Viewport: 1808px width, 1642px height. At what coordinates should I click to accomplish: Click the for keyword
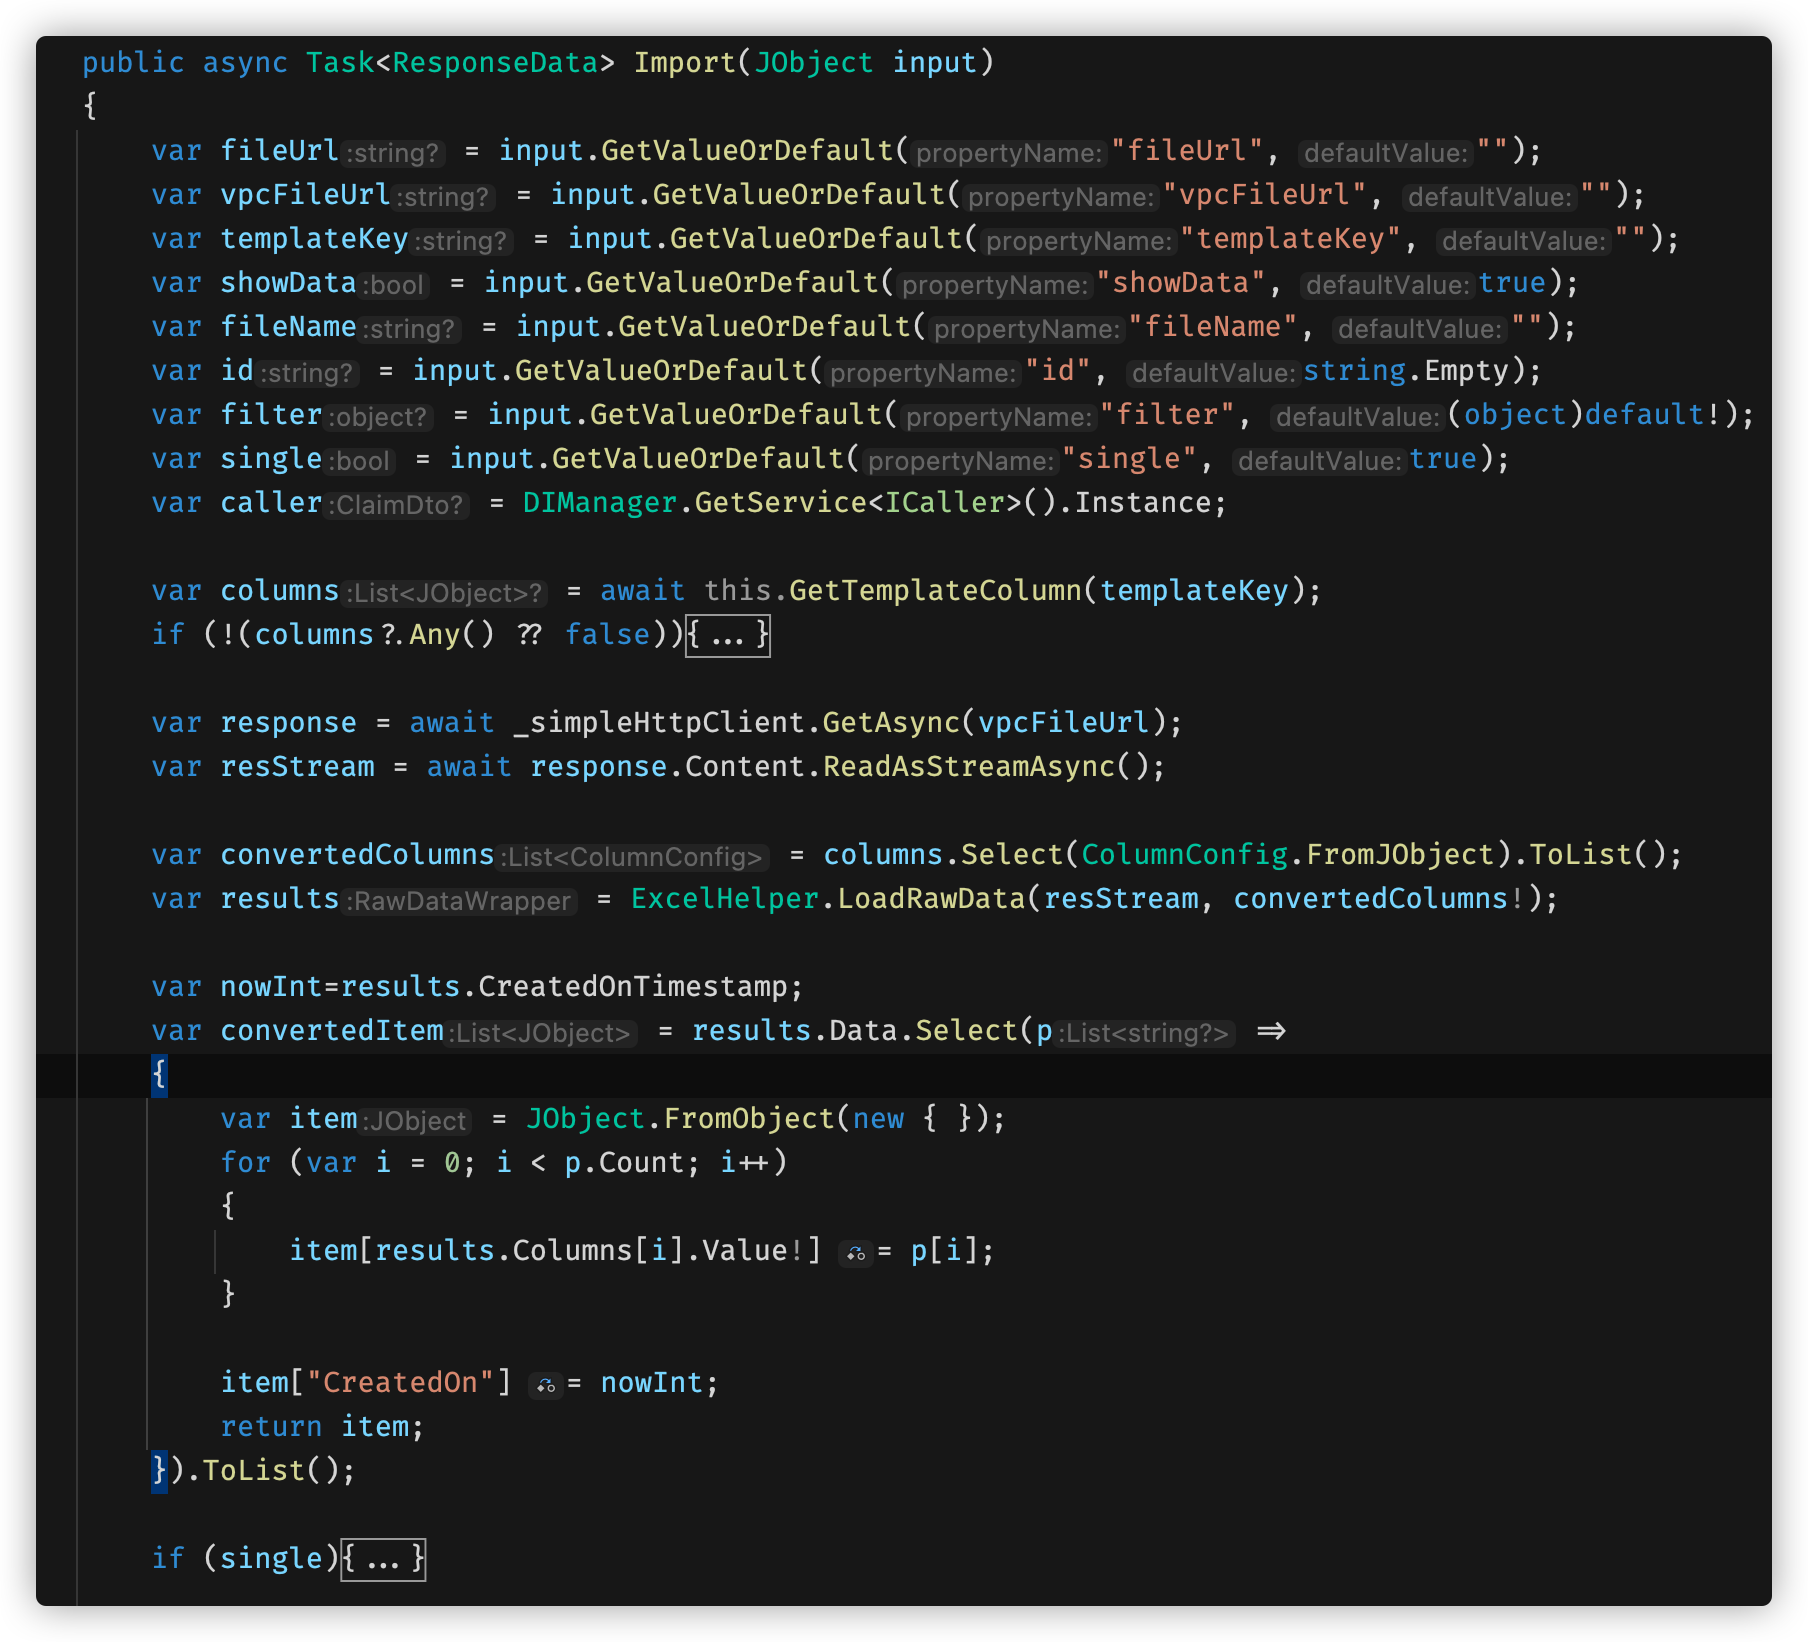(x=245, y=1162)
